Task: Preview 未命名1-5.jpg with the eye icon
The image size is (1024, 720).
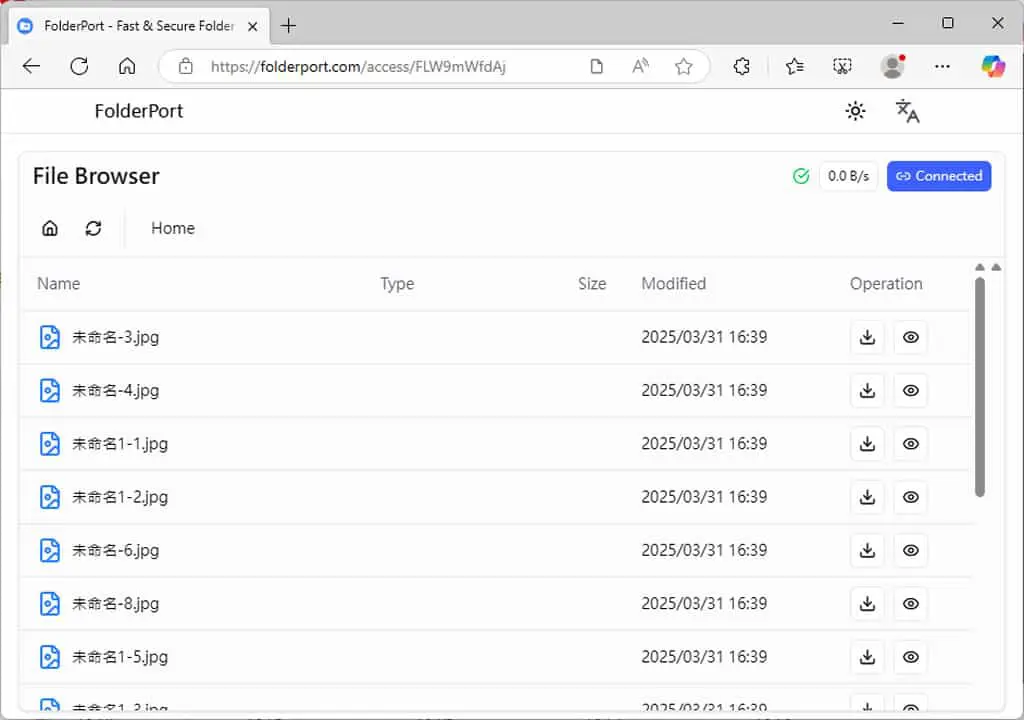Action: click(x=910, y=657)
